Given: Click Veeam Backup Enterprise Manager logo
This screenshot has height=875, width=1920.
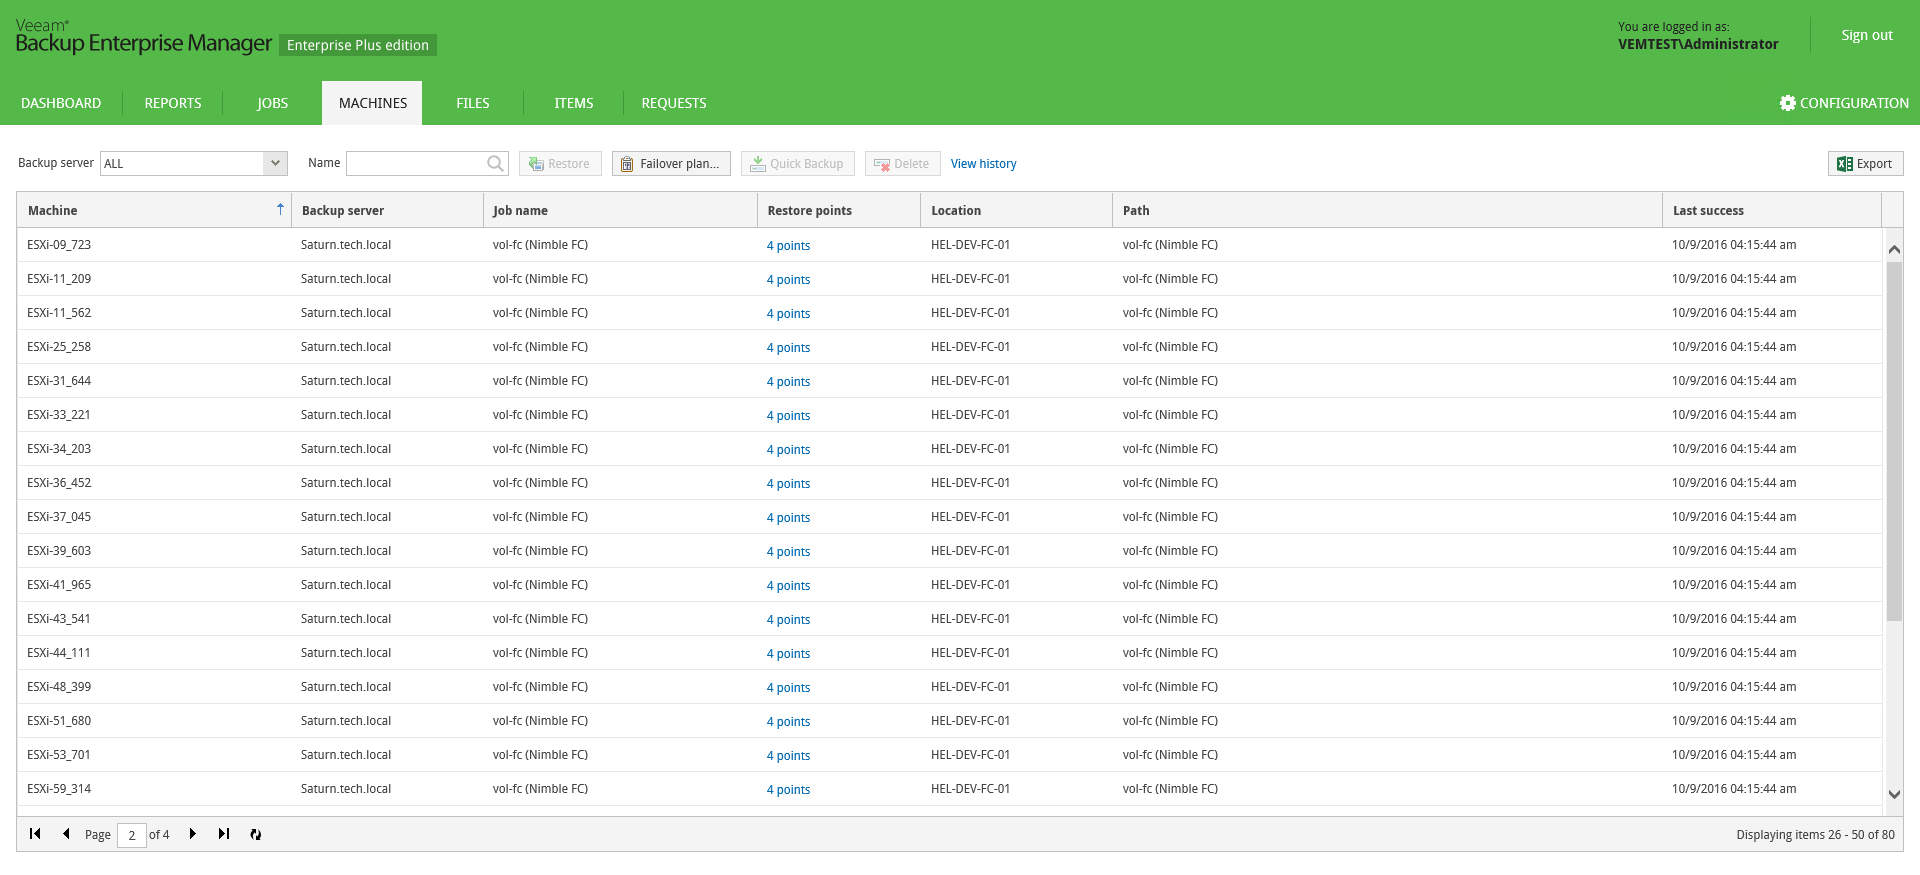Looking at the screenshot, I should 143,37.
